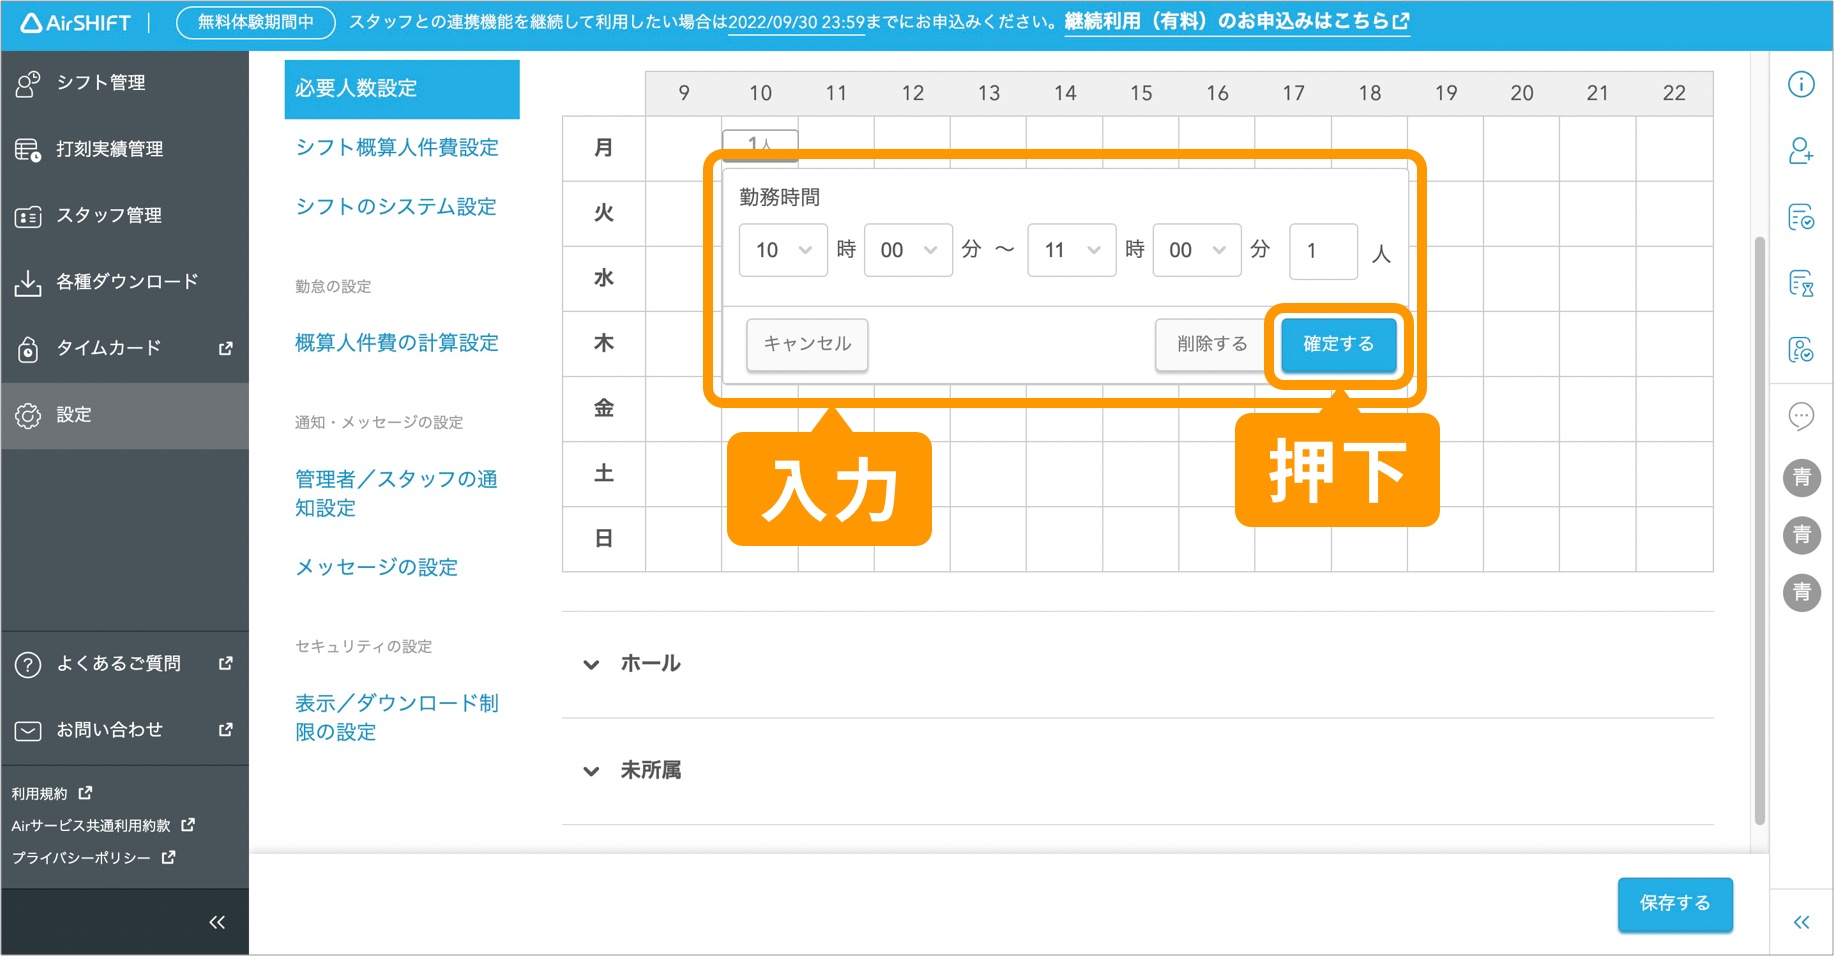Open the タイムカード lock icon
The width and height of the screenshot is (1834, 956).
[x=29, y=347]
